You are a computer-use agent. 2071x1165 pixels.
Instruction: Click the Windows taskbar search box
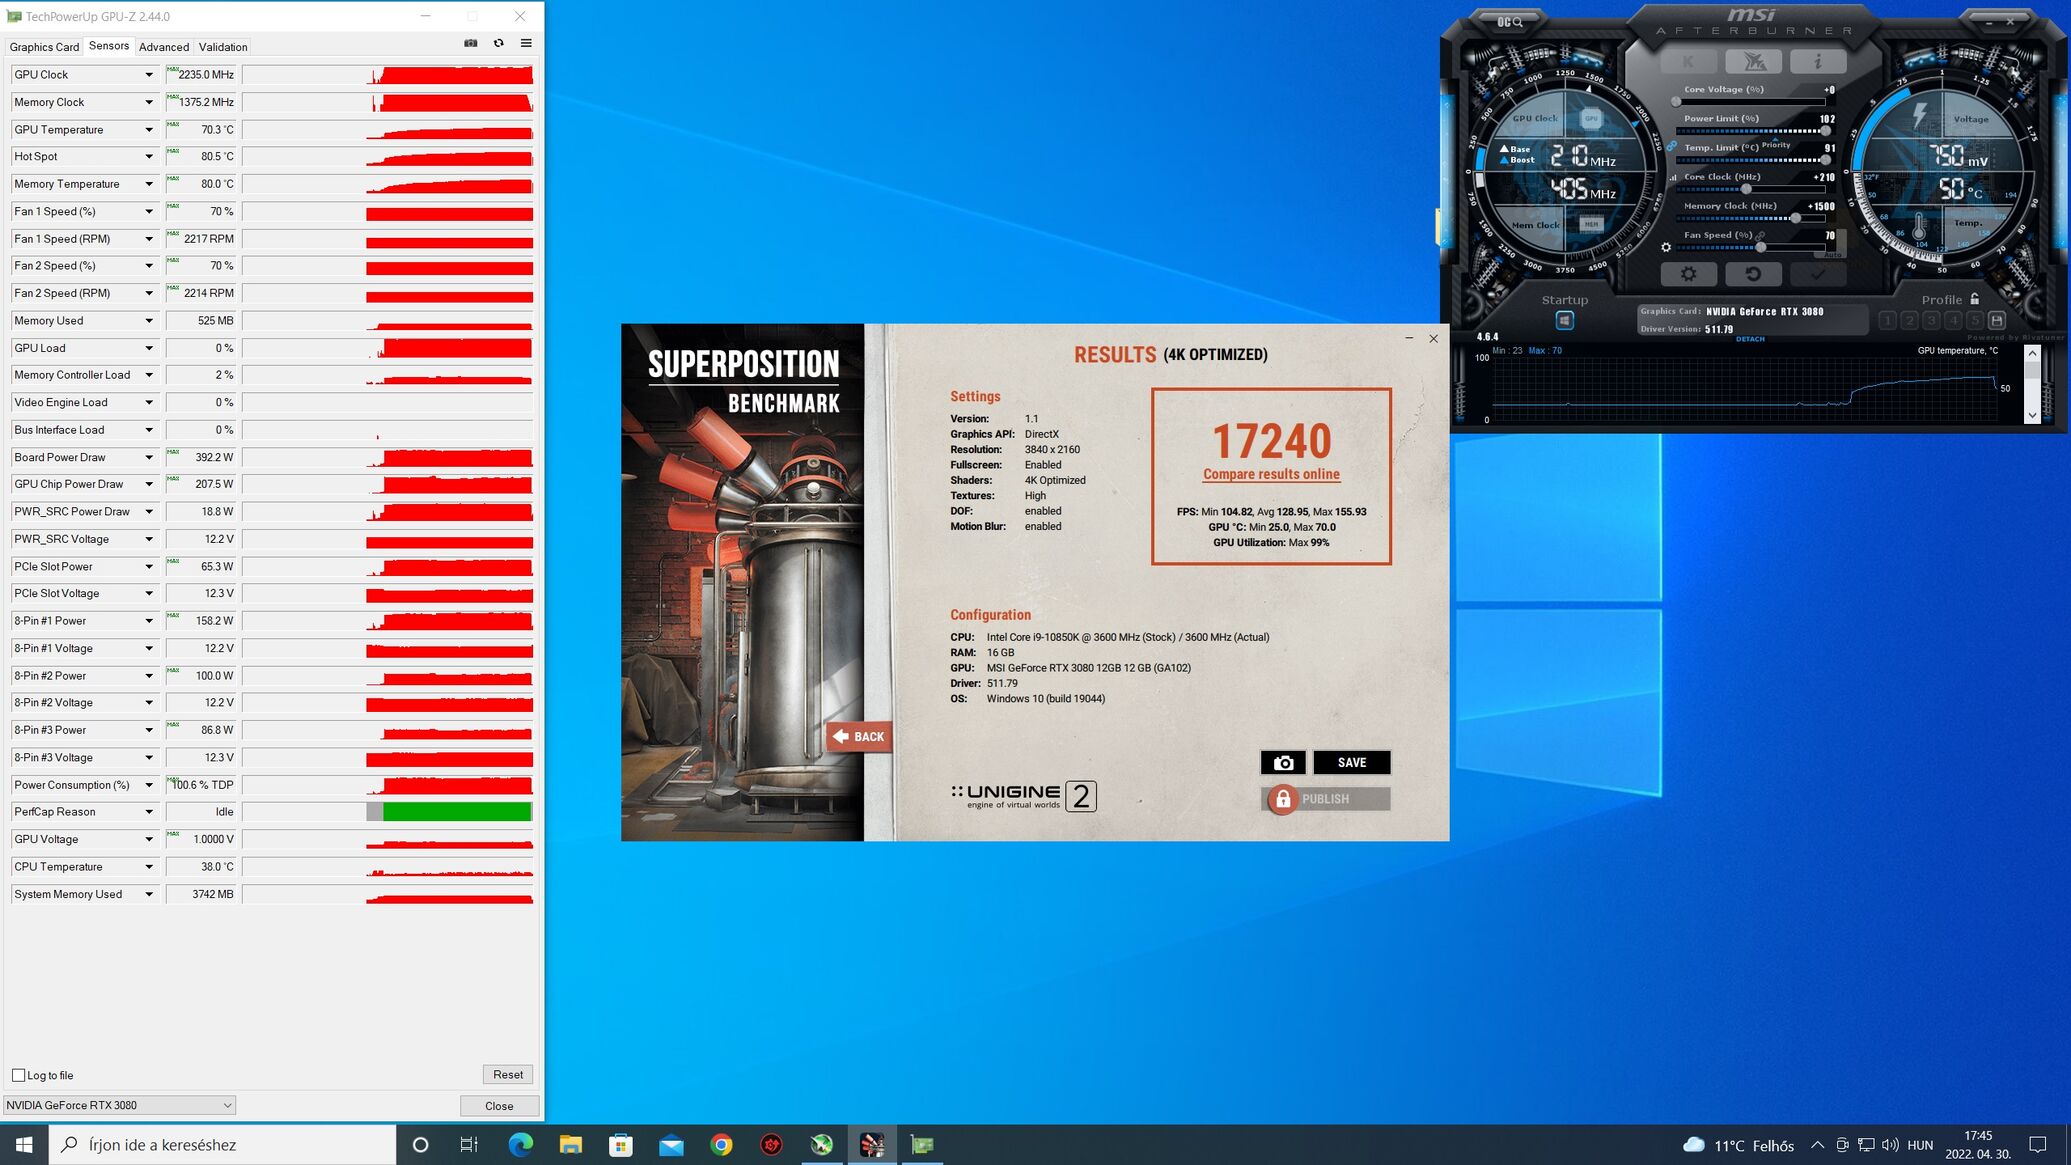(222, 1145)
